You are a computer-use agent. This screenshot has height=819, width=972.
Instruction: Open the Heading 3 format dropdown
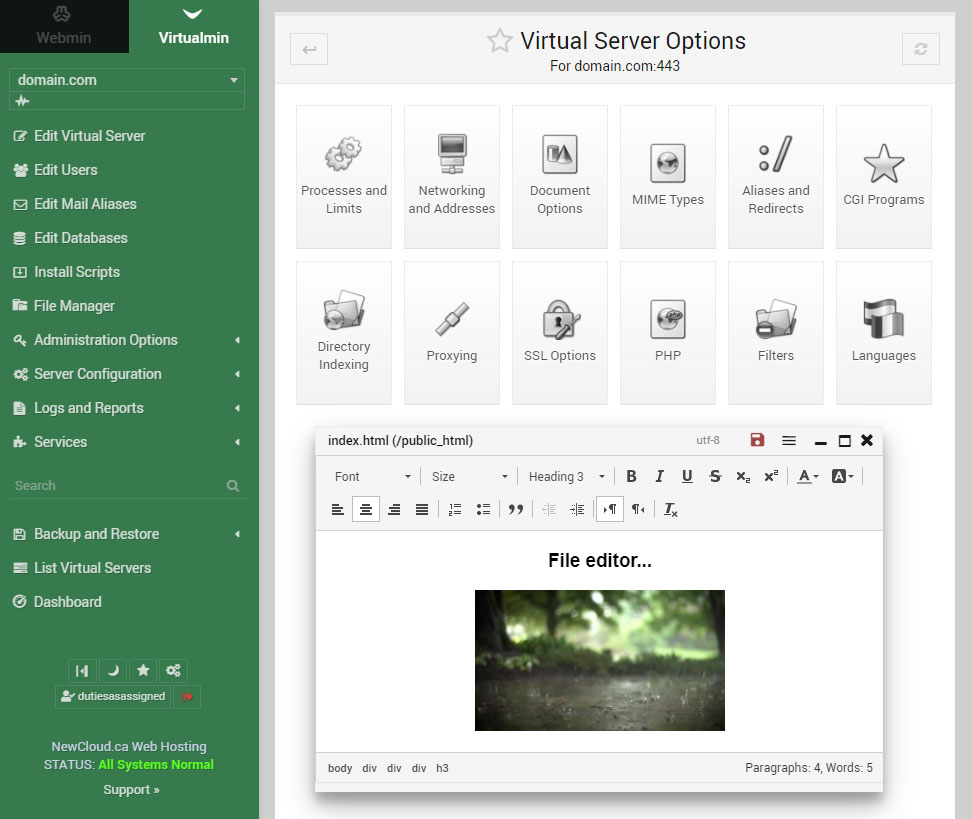tap(567, 476)
